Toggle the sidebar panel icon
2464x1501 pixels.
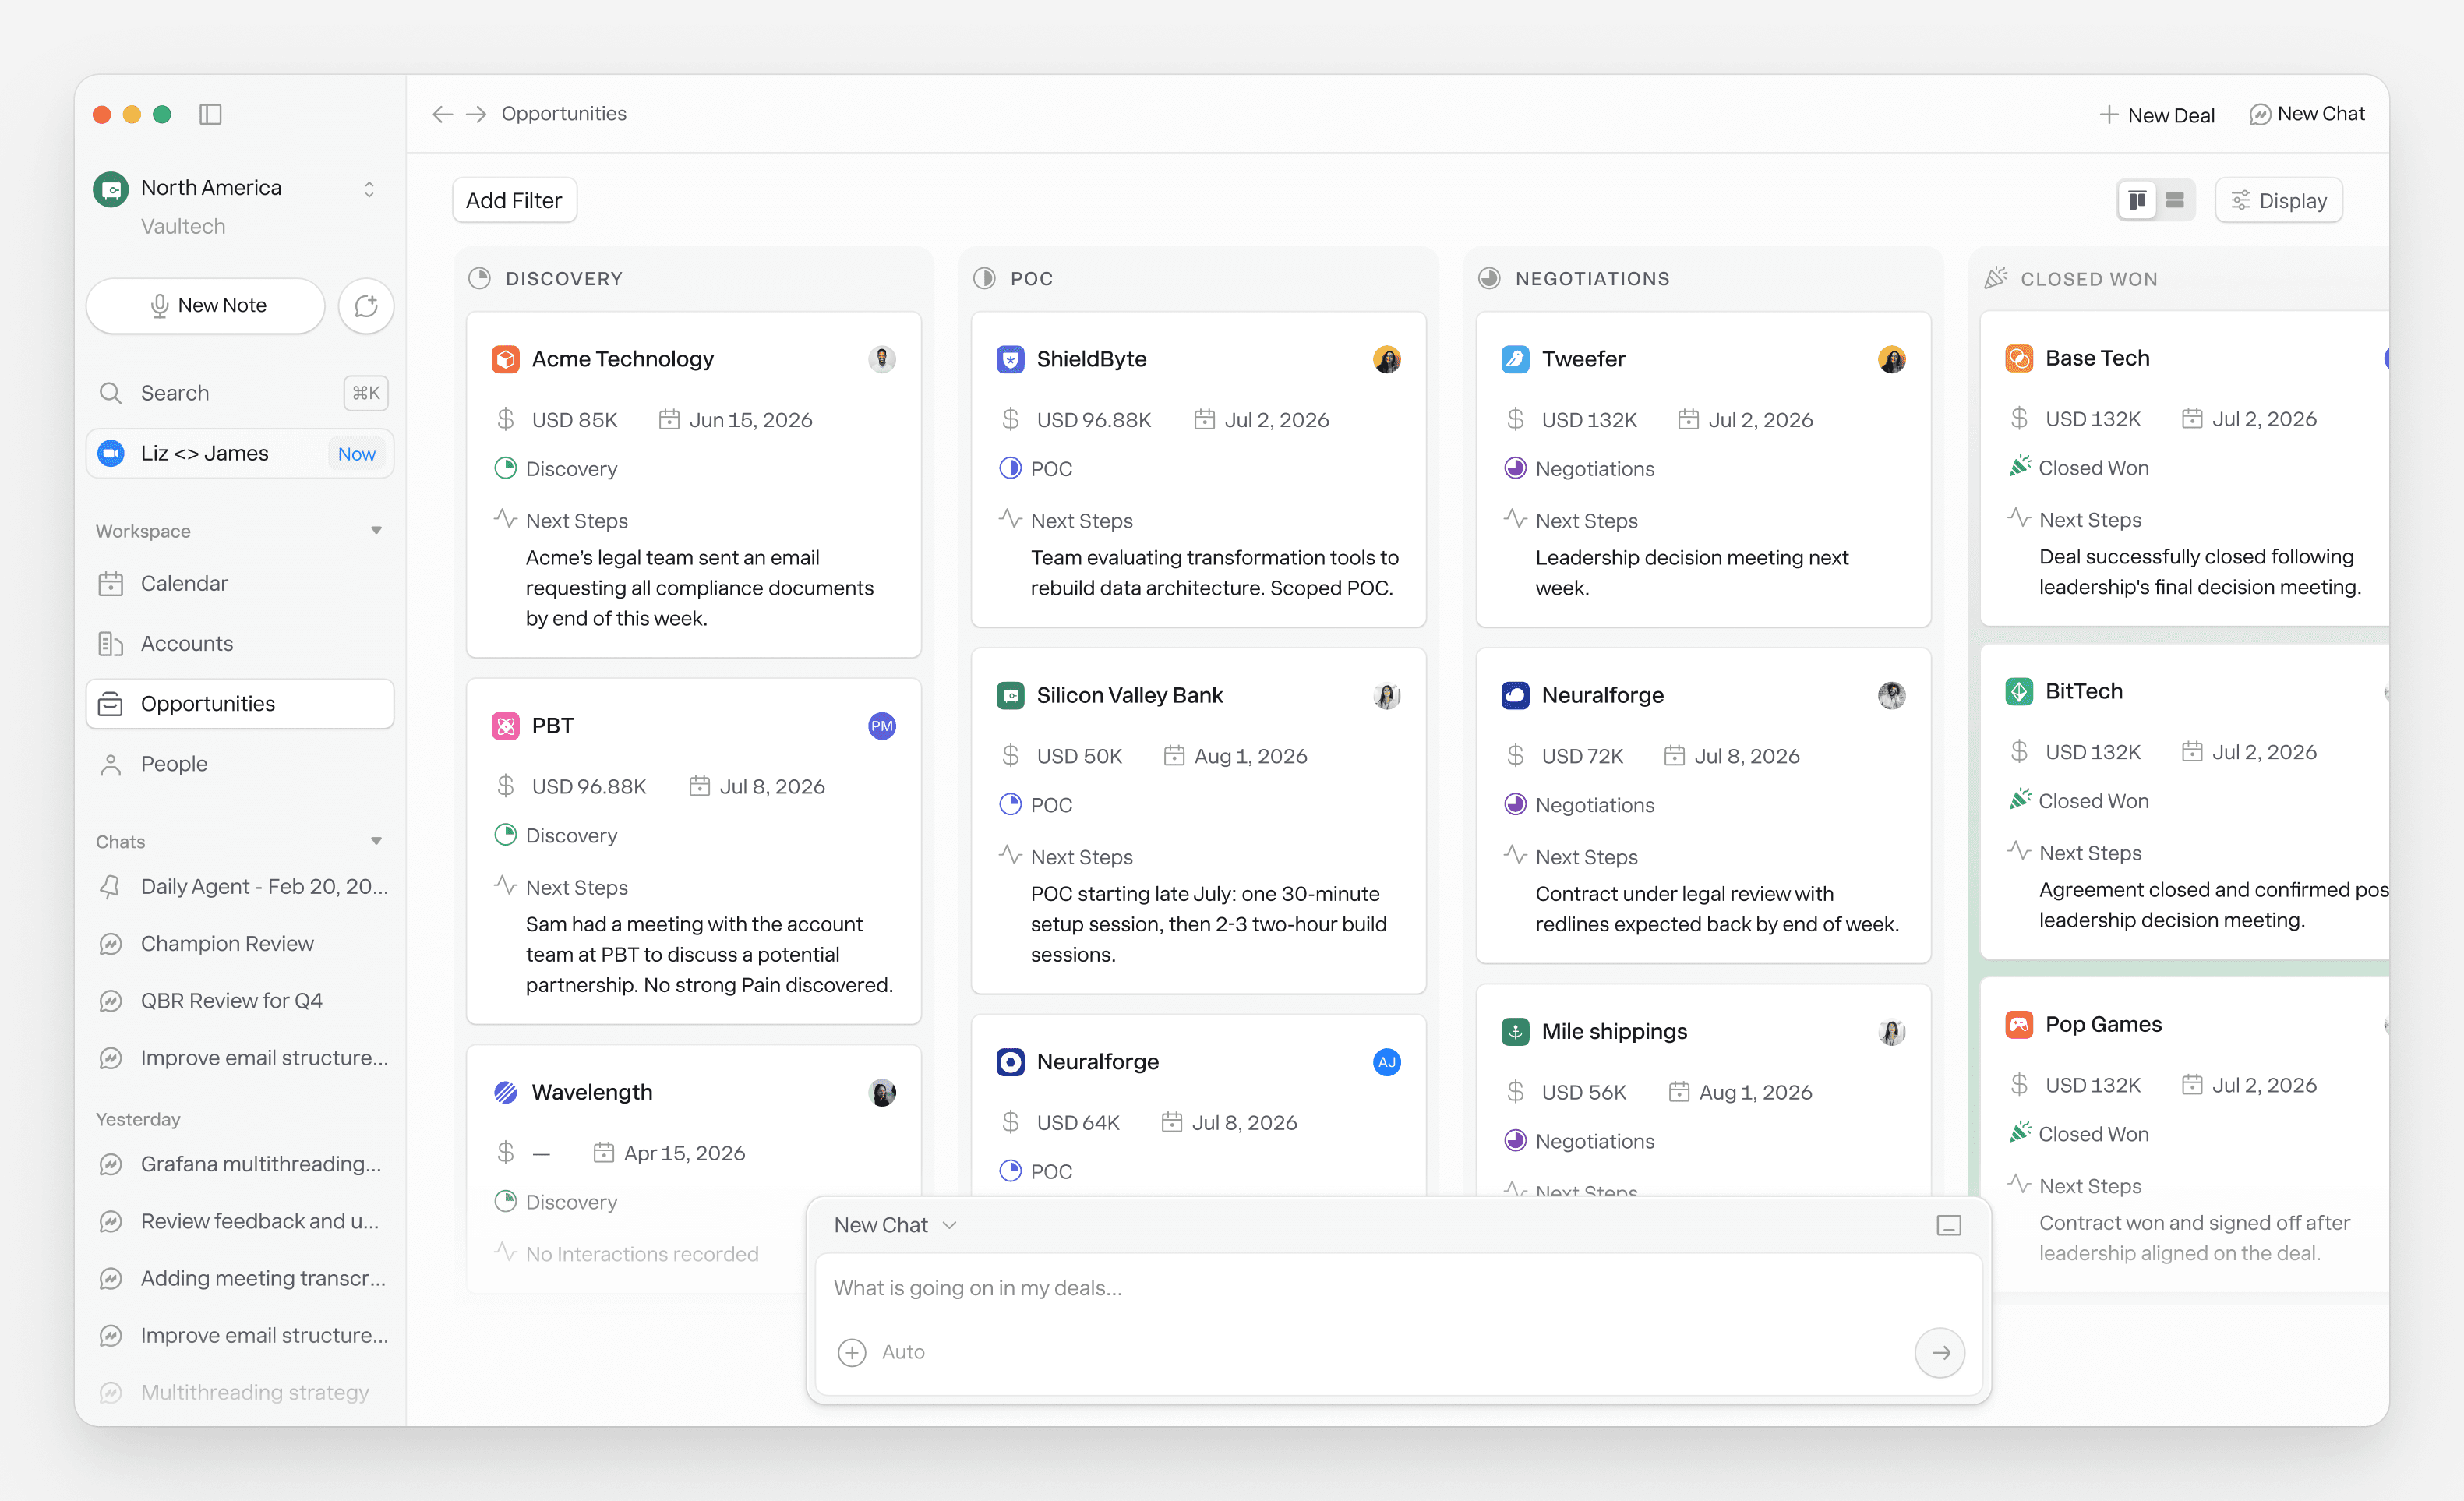point(210,114)
